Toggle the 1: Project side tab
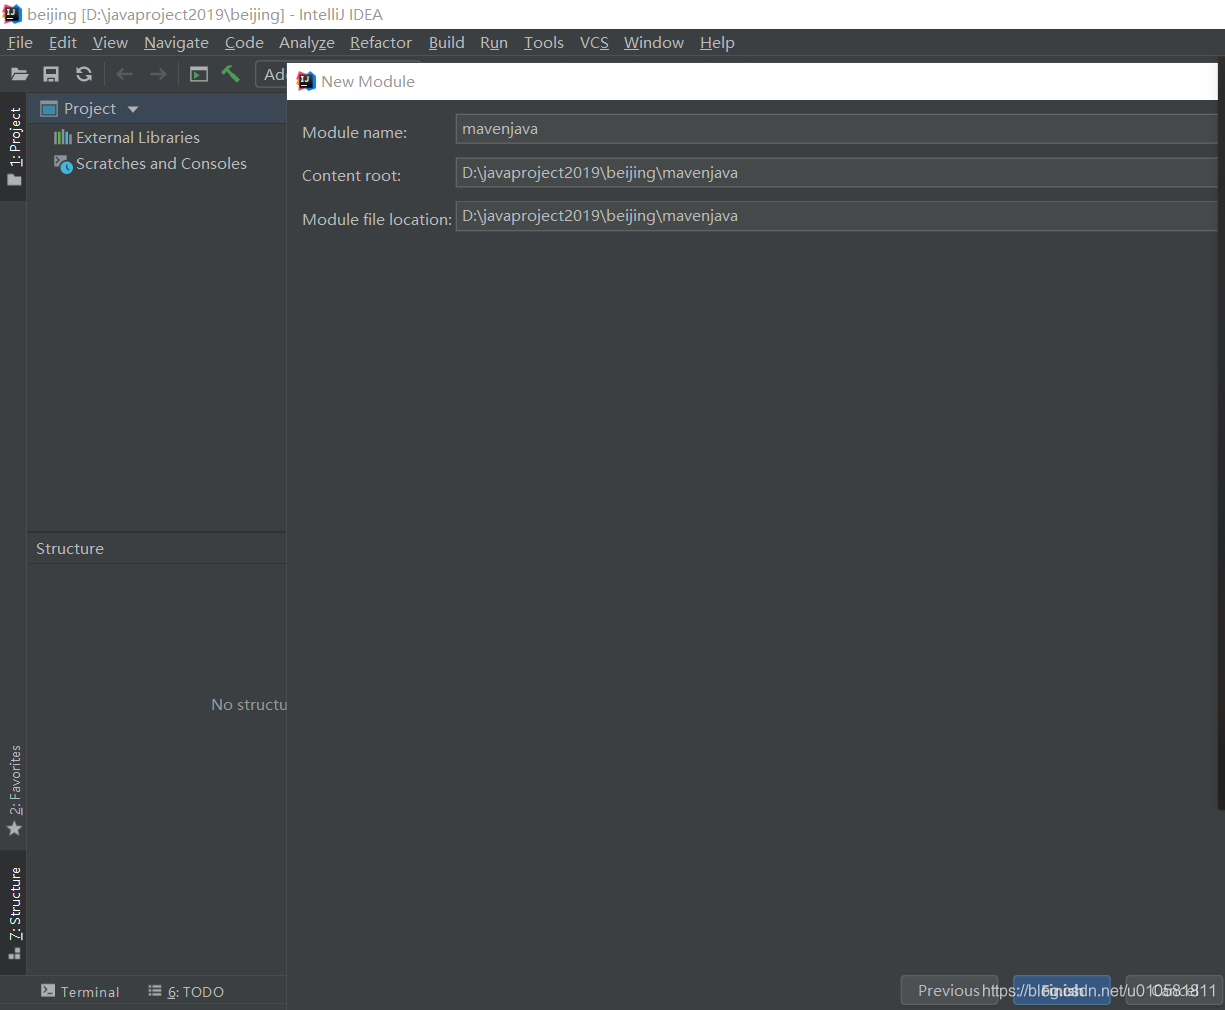Image resolution: width=1225 pixels, height=1010 pixels. [14, 148]
